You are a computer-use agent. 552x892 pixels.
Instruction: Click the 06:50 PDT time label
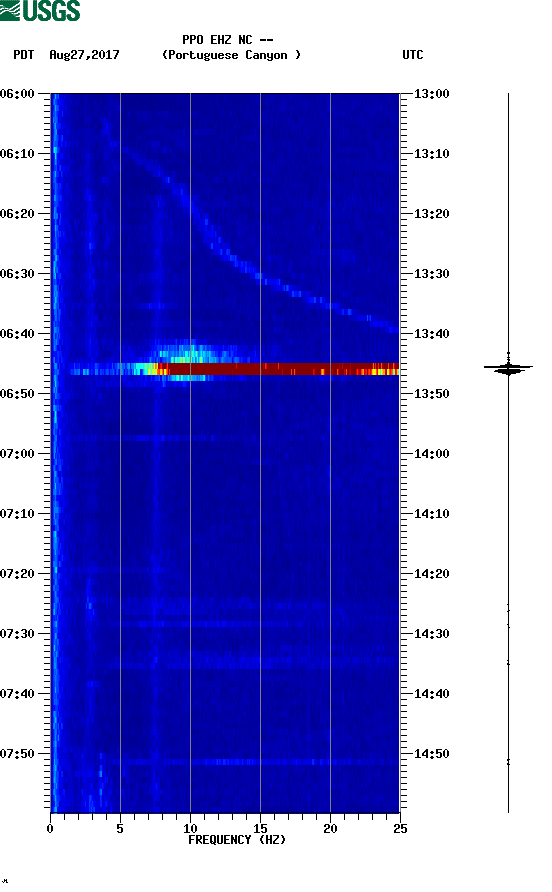17,394
